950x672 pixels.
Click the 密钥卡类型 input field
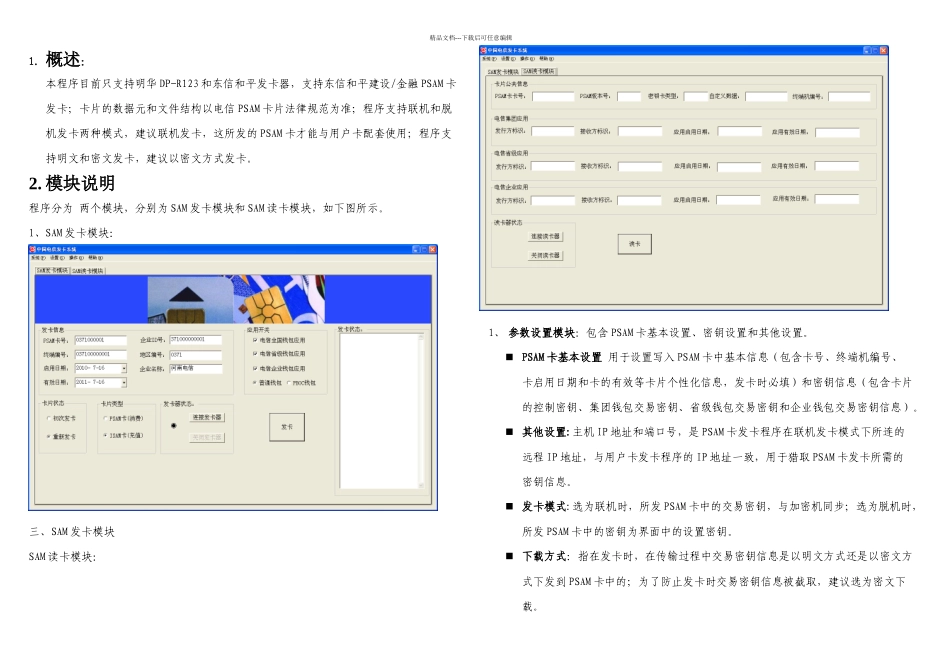(696, 96)
